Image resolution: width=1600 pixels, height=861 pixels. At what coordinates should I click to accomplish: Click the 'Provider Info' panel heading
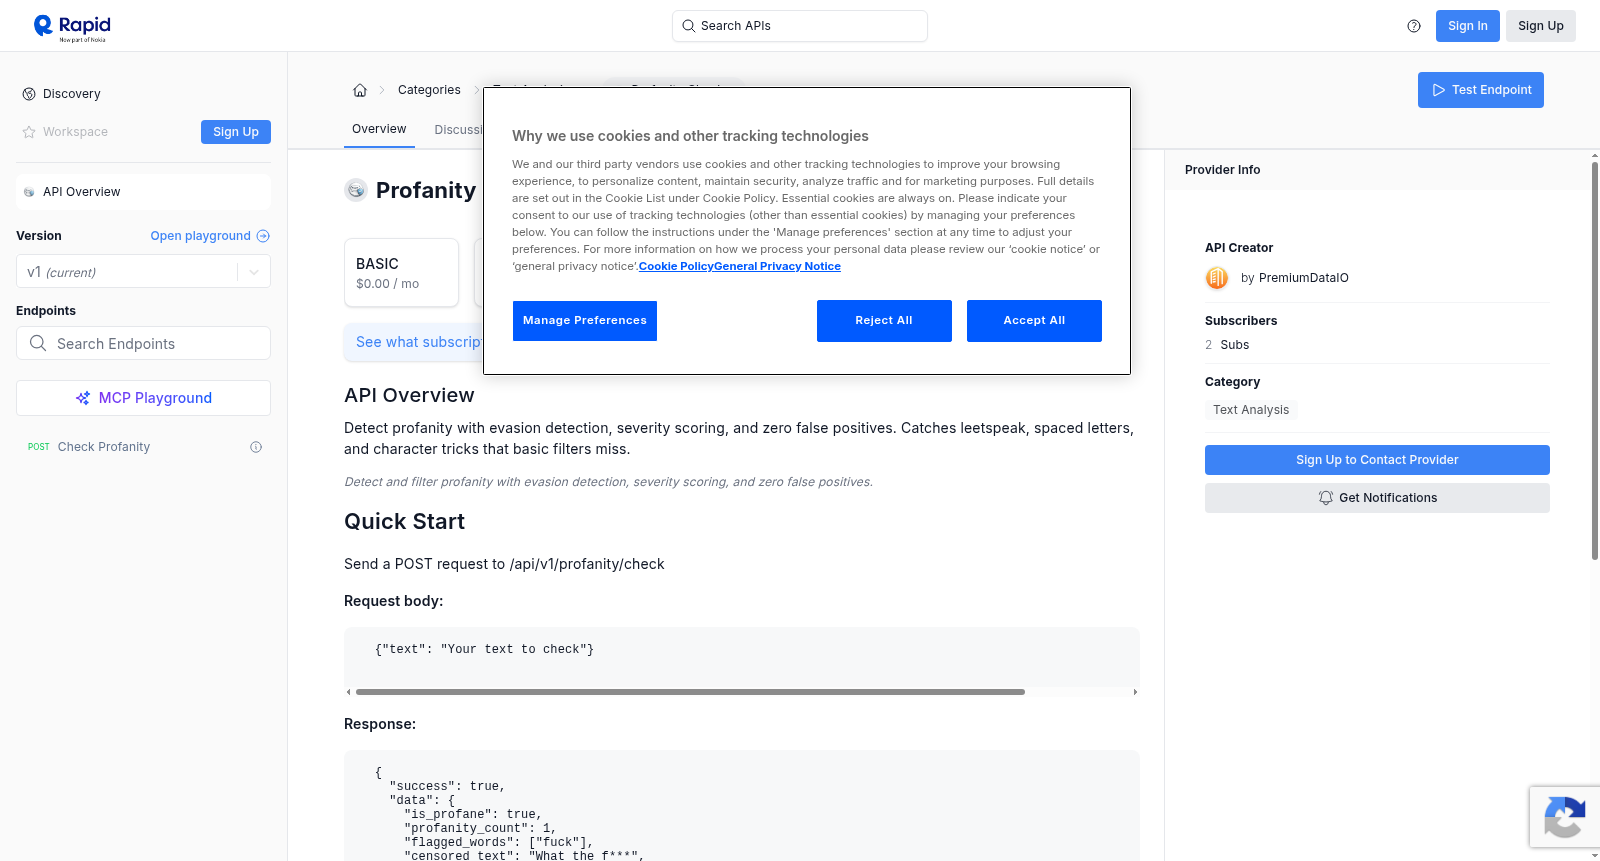(1222, 170)
